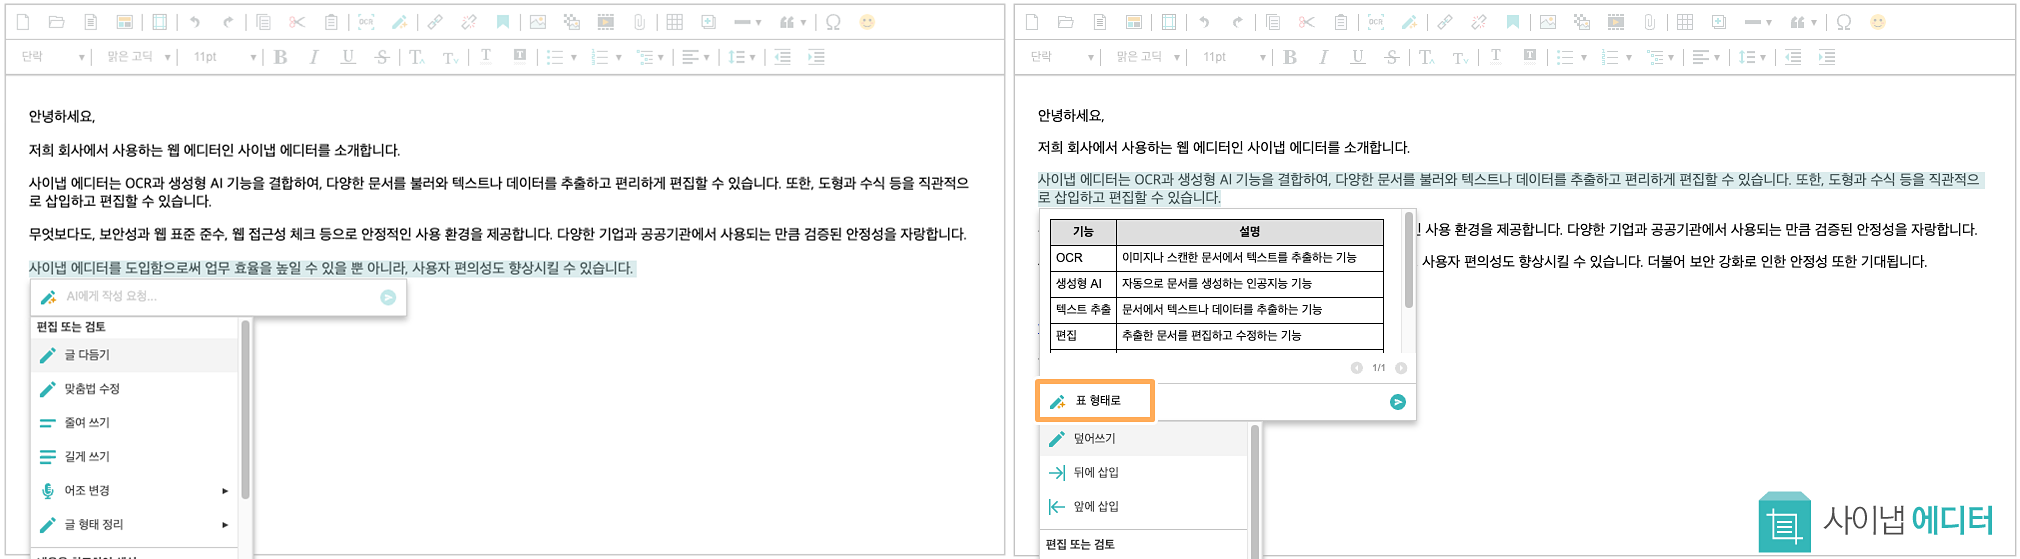The image size is (2020, 559).
Task: Toggle Underline formatting in right editor
Action: [x=1357, y=57]
